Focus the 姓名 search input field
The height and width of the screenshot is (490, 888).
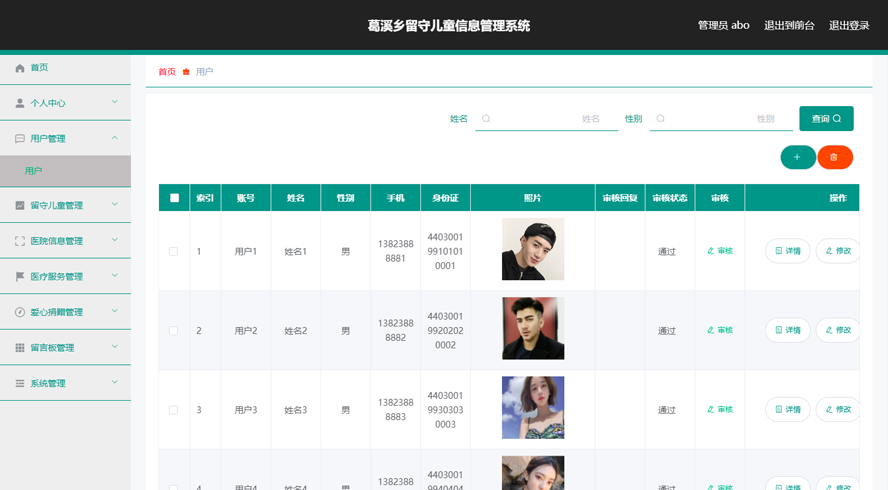(547, 118)
